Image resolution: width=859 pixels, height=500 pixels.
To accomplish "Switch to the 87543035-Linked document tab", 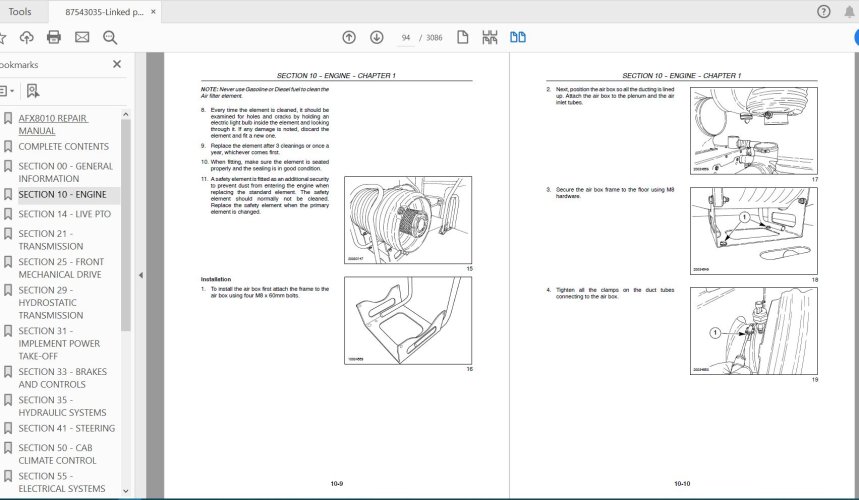I will 104,12.
